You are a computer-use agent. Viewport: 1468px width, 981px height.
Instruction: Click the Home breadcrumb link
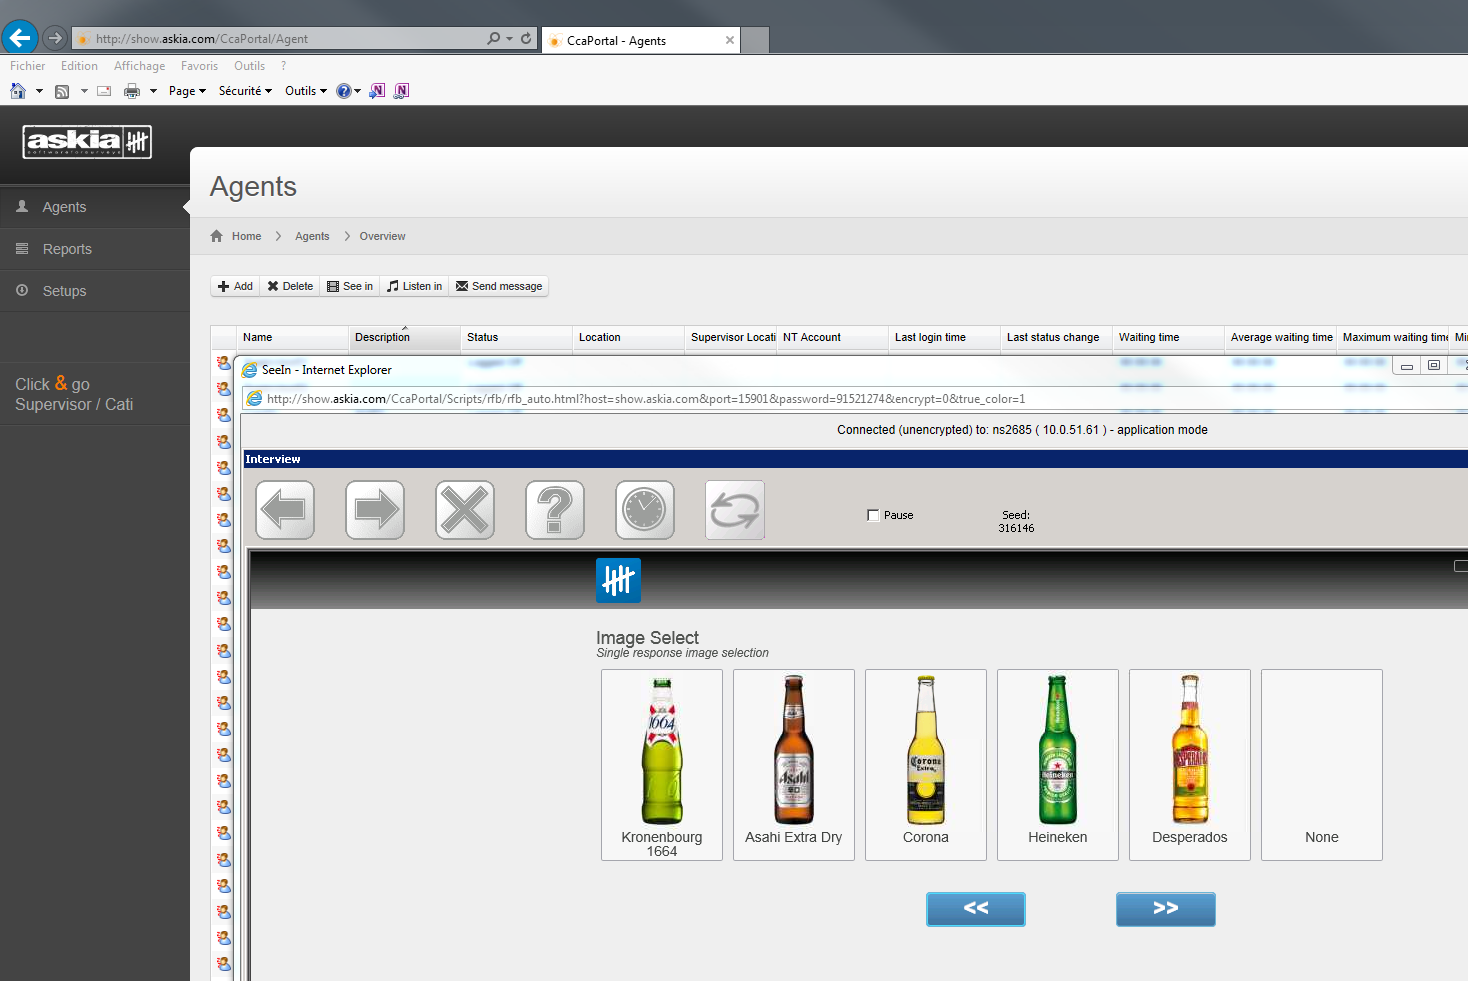tap(246, 236)
